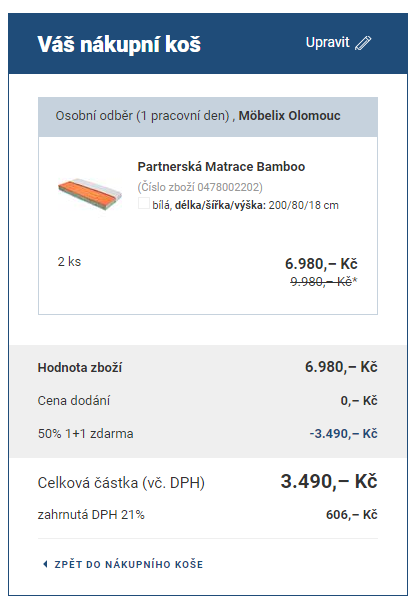Click the 50% 1+1 zdarma discount label
The width and height of the screenshot is (420, 609).
[x=85, y=433]
